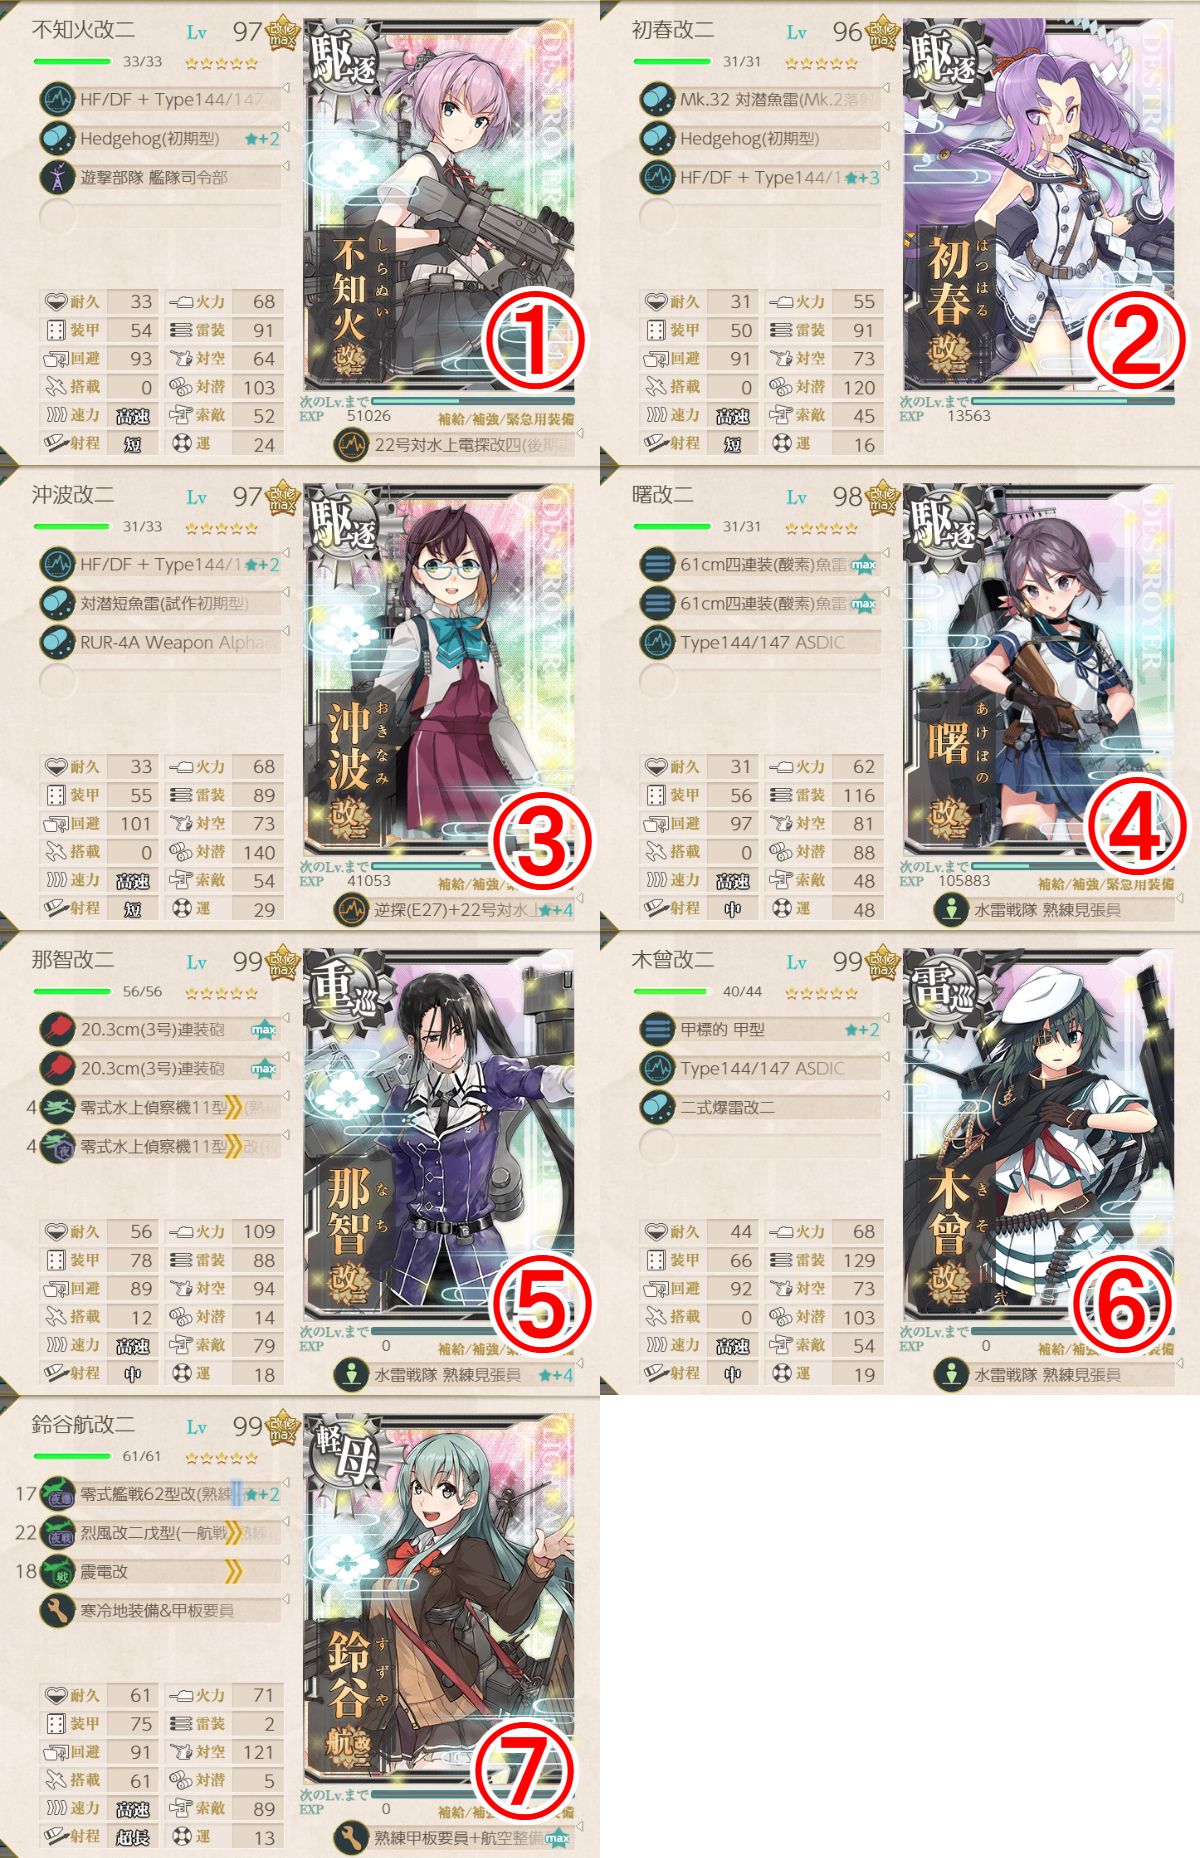Click the lookout icon for 曙改二's 水雷戦隊 熟練見張員
The height and width of the screenshot is (1858, 1200).
951,909
